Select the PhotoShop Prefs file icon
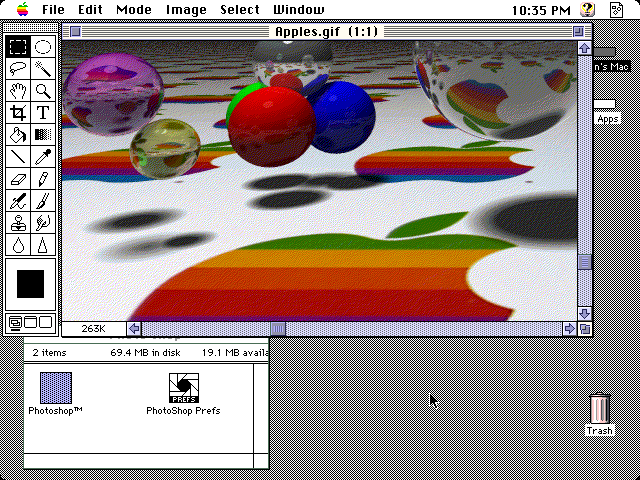The height and width of the screenshot is (480, 640). click(184, 388)
